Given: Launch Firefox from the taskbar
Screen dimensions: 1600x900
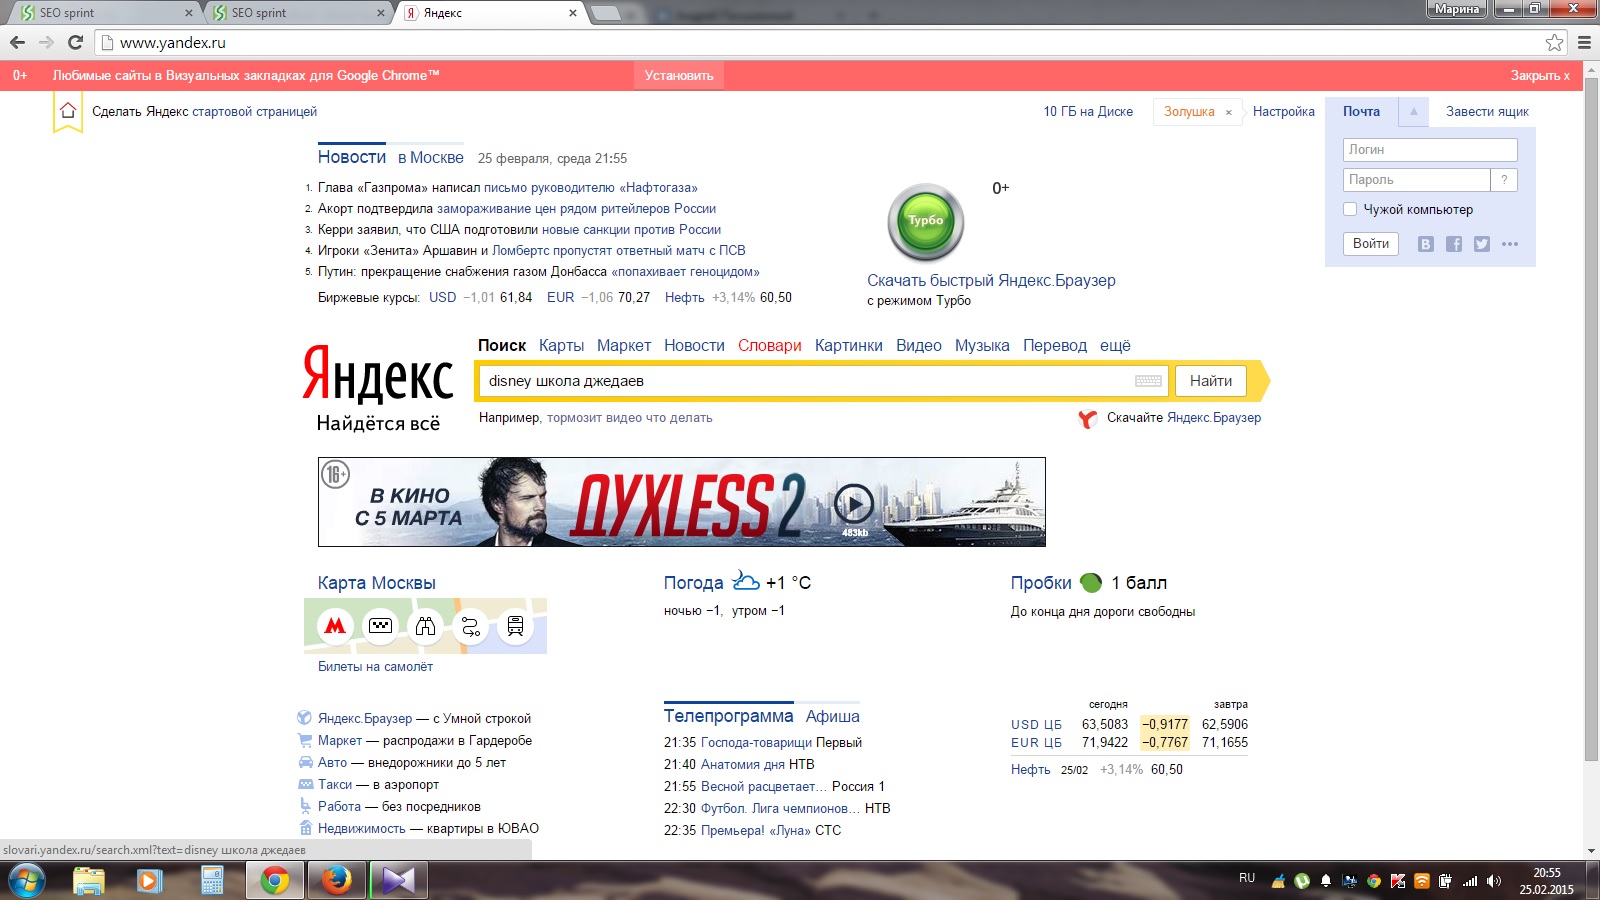Looking at the screenshot, I should (x=336, y=881).
